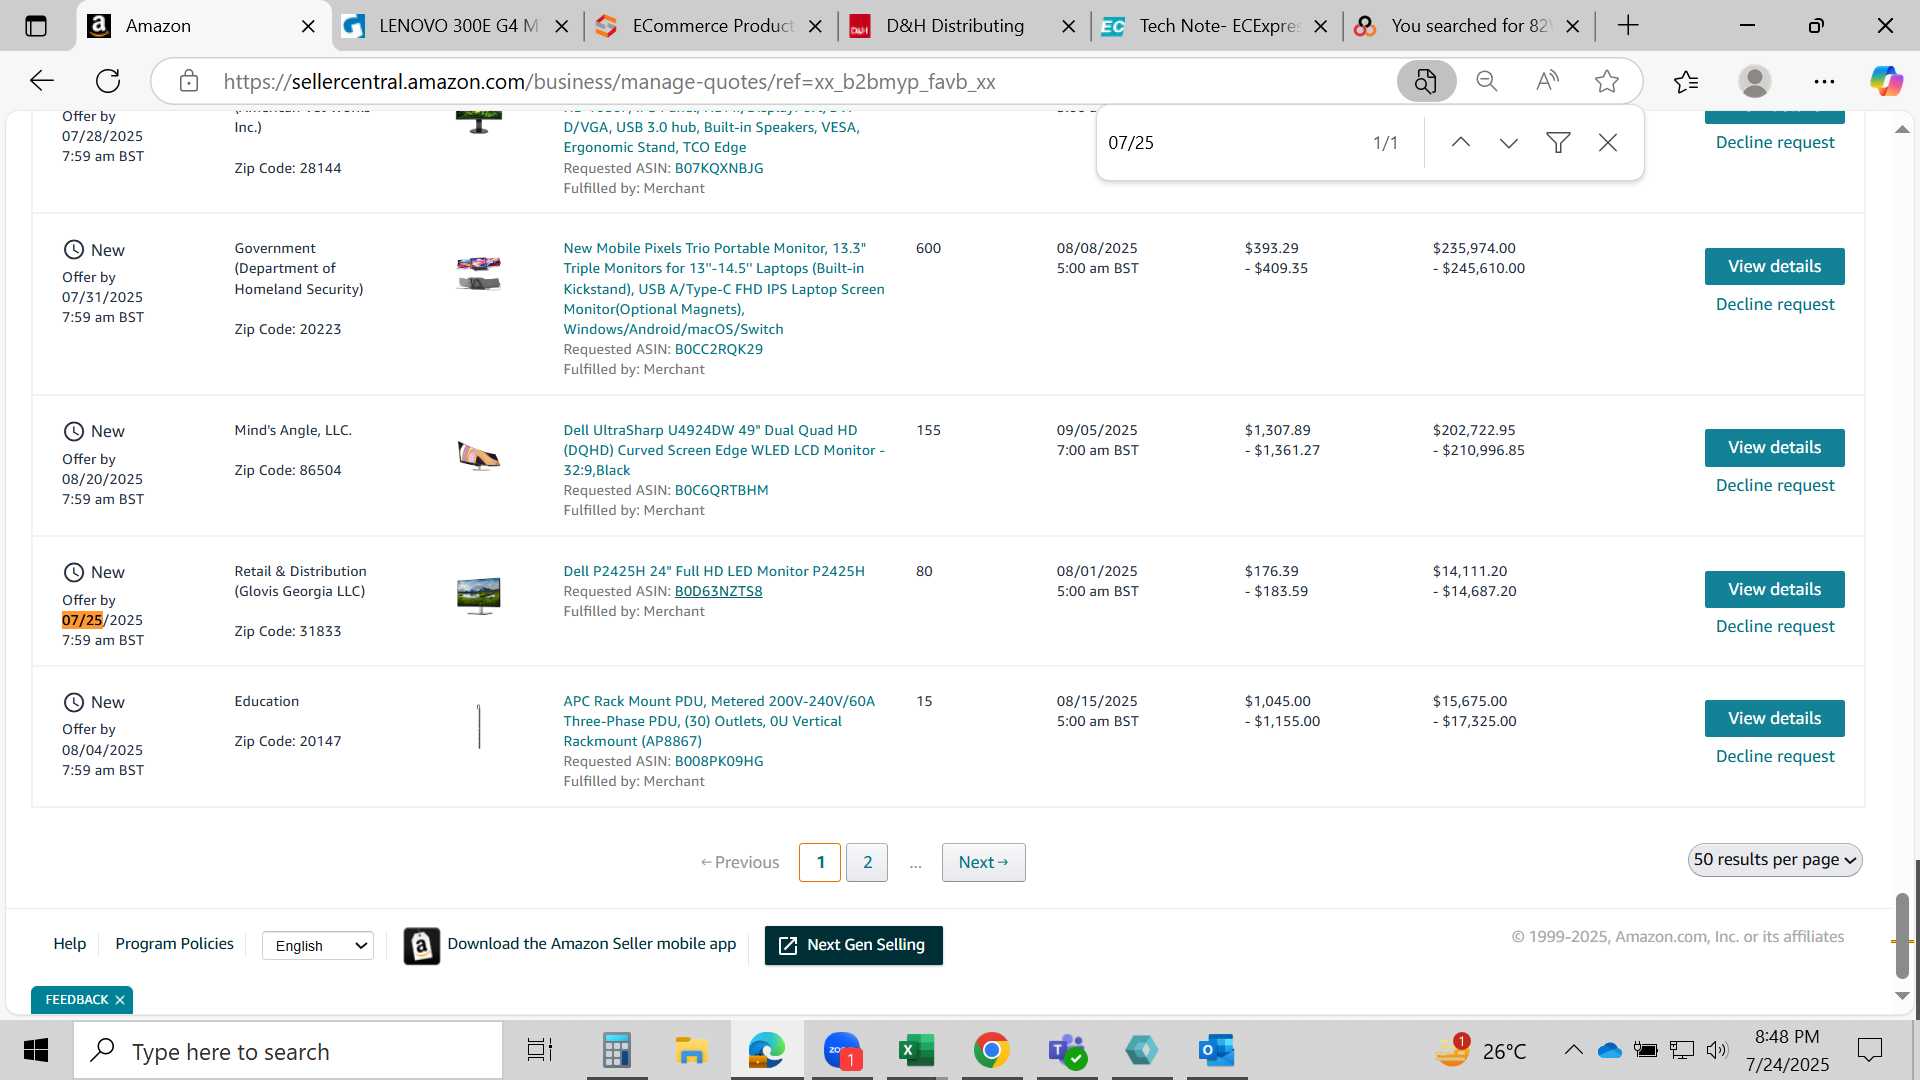Viewport: 1920px width, 1080px height.
Task: Open the site information lock icon
Action: coord(189,81)
